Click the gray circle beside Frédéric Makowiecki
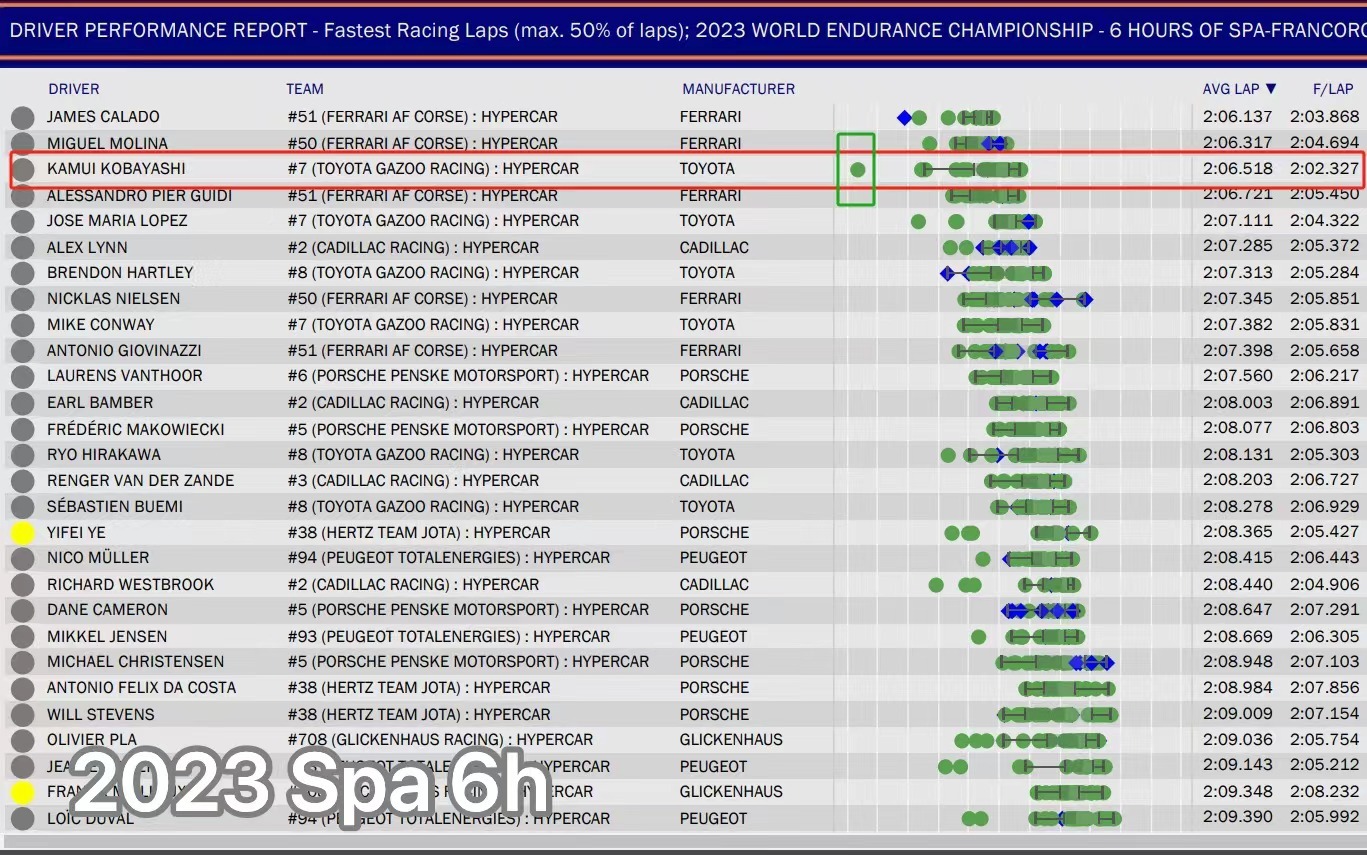Image resolution: width=1367 pixels, height=855 pixels. (x=22, y=429)
